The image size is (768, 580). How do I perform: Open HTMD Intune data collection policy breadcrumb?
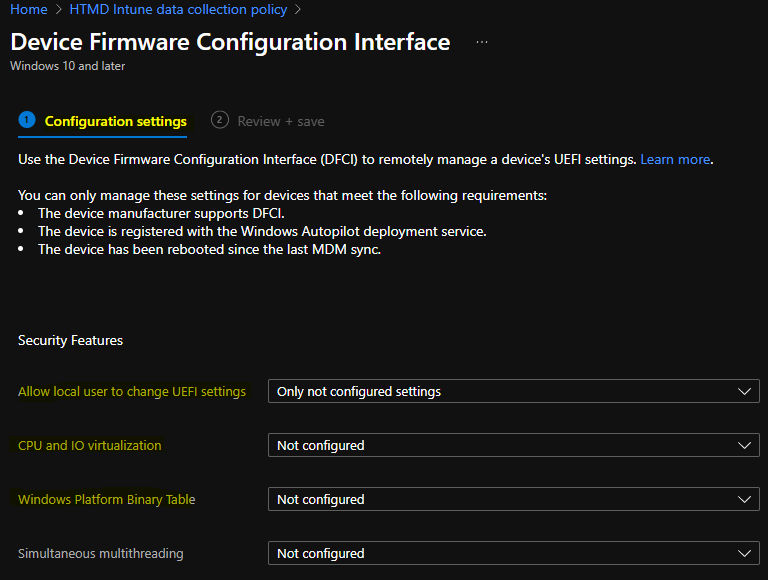(x=178, y=9)
